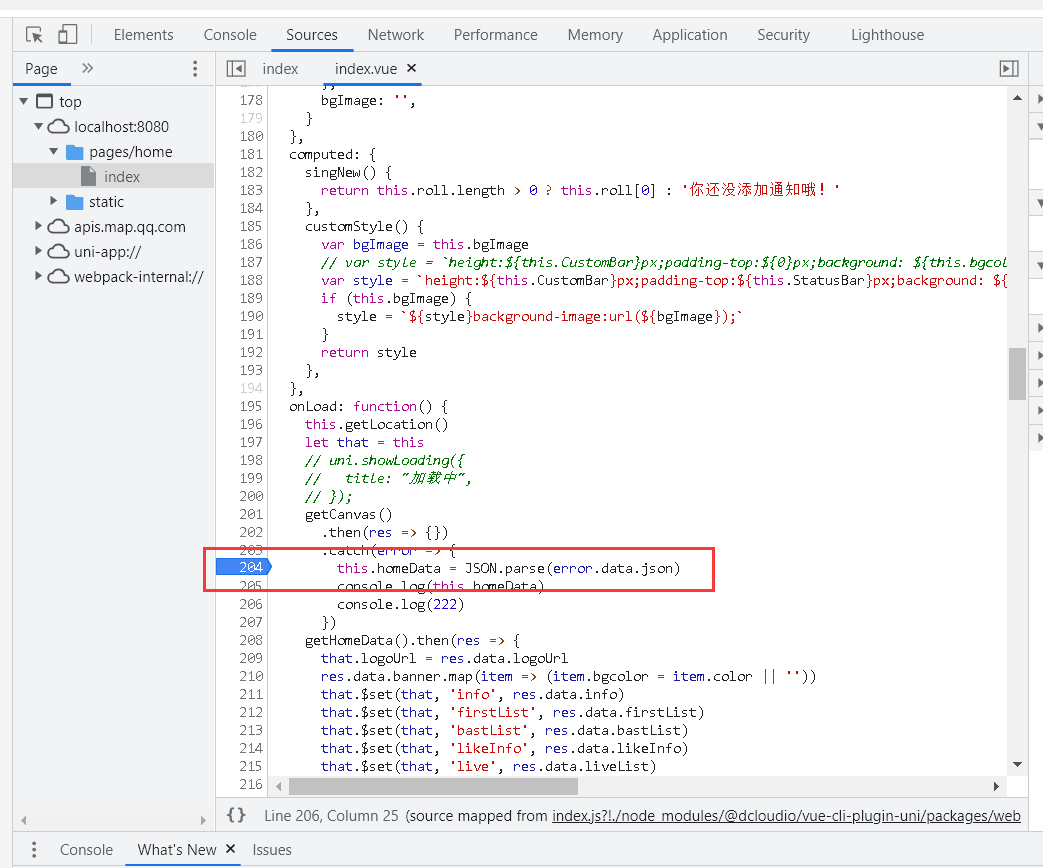Add a breakpoint at line 215
This screenshot has height=868, width=1043.
coord(251,766)
